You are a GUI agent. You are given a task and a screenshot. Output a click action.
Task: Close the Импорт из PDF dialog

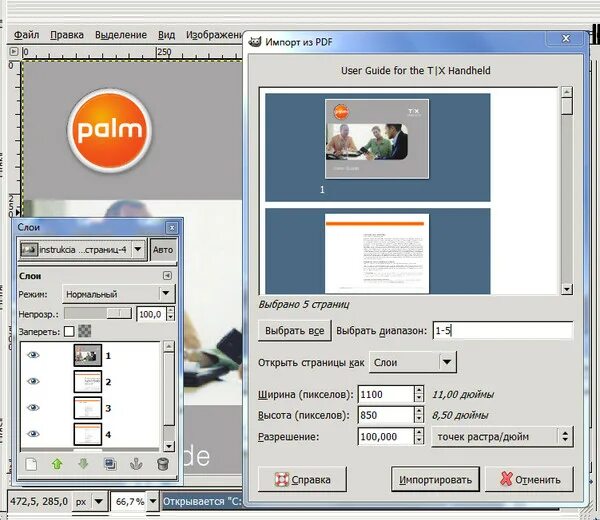point(566,38)
